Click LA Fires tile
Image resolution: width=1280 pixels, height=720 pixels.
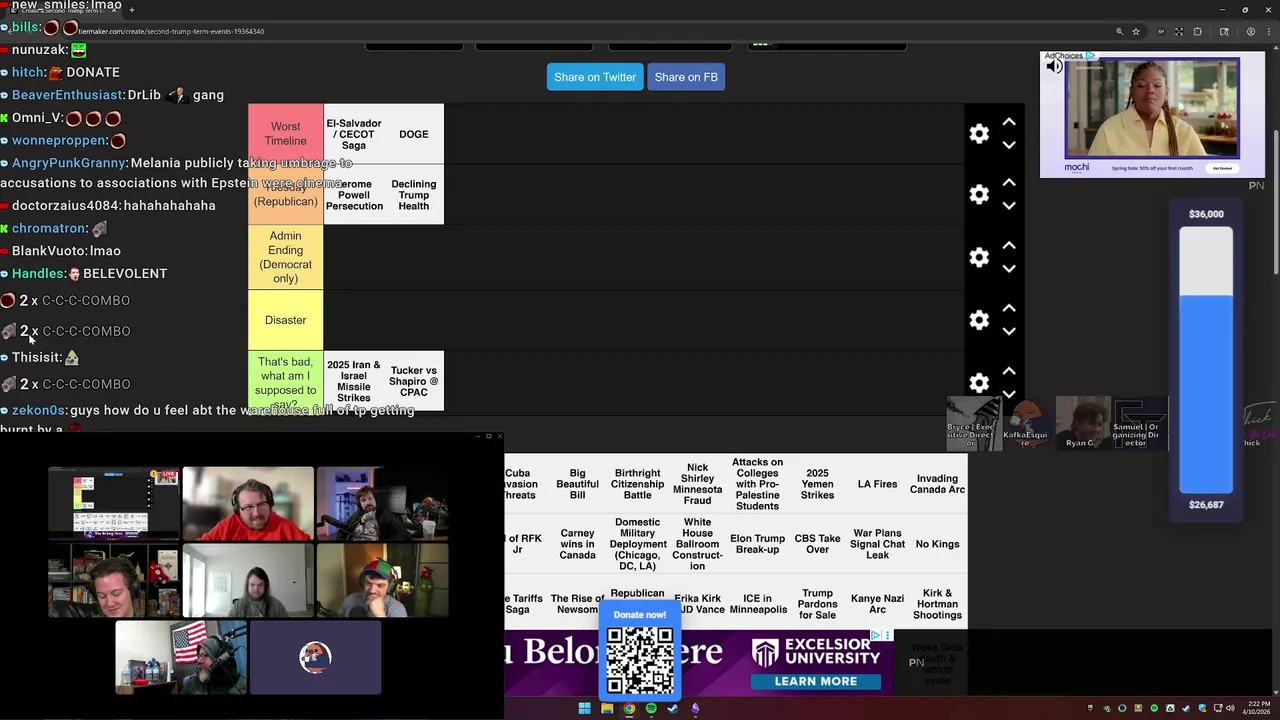877,484
